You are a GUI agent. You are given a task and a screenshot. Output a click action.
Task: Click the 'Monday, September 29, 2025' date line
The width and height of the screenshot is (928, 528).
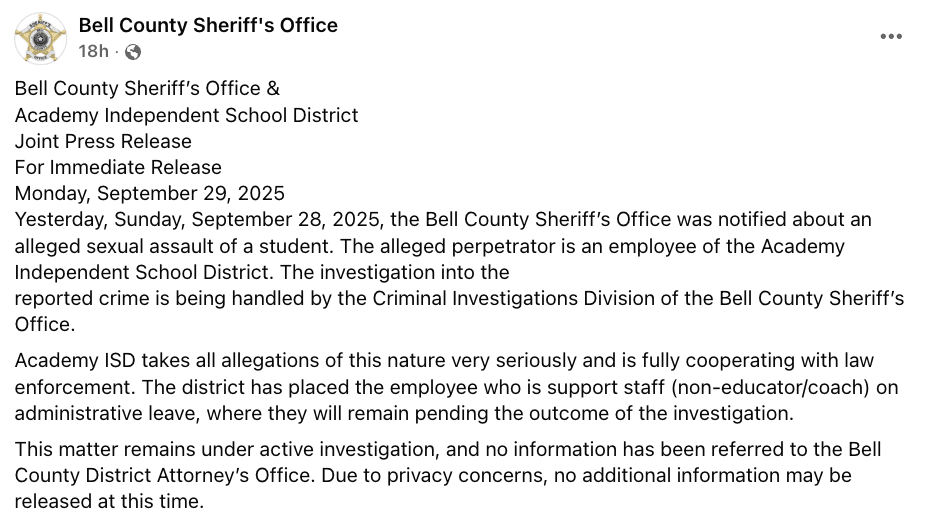click(x=150, y=193)
